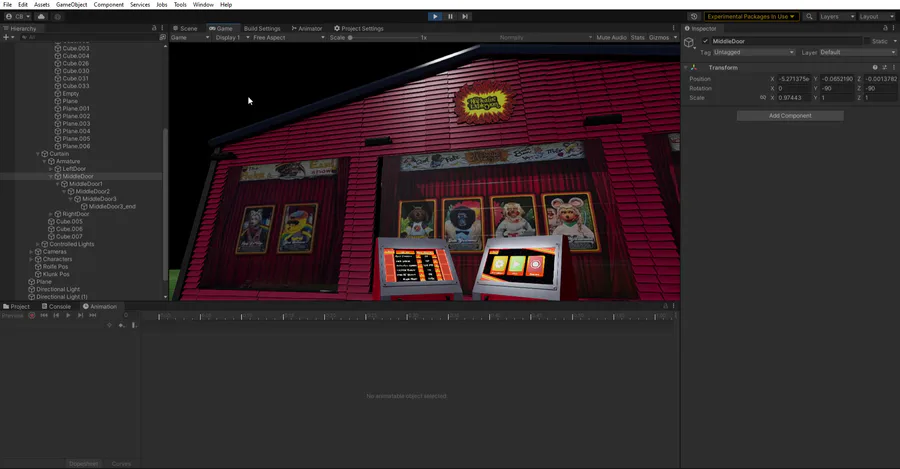Open Transform component three-dot menu
This screenshot has height=469, width=900.
coord(894,68)
